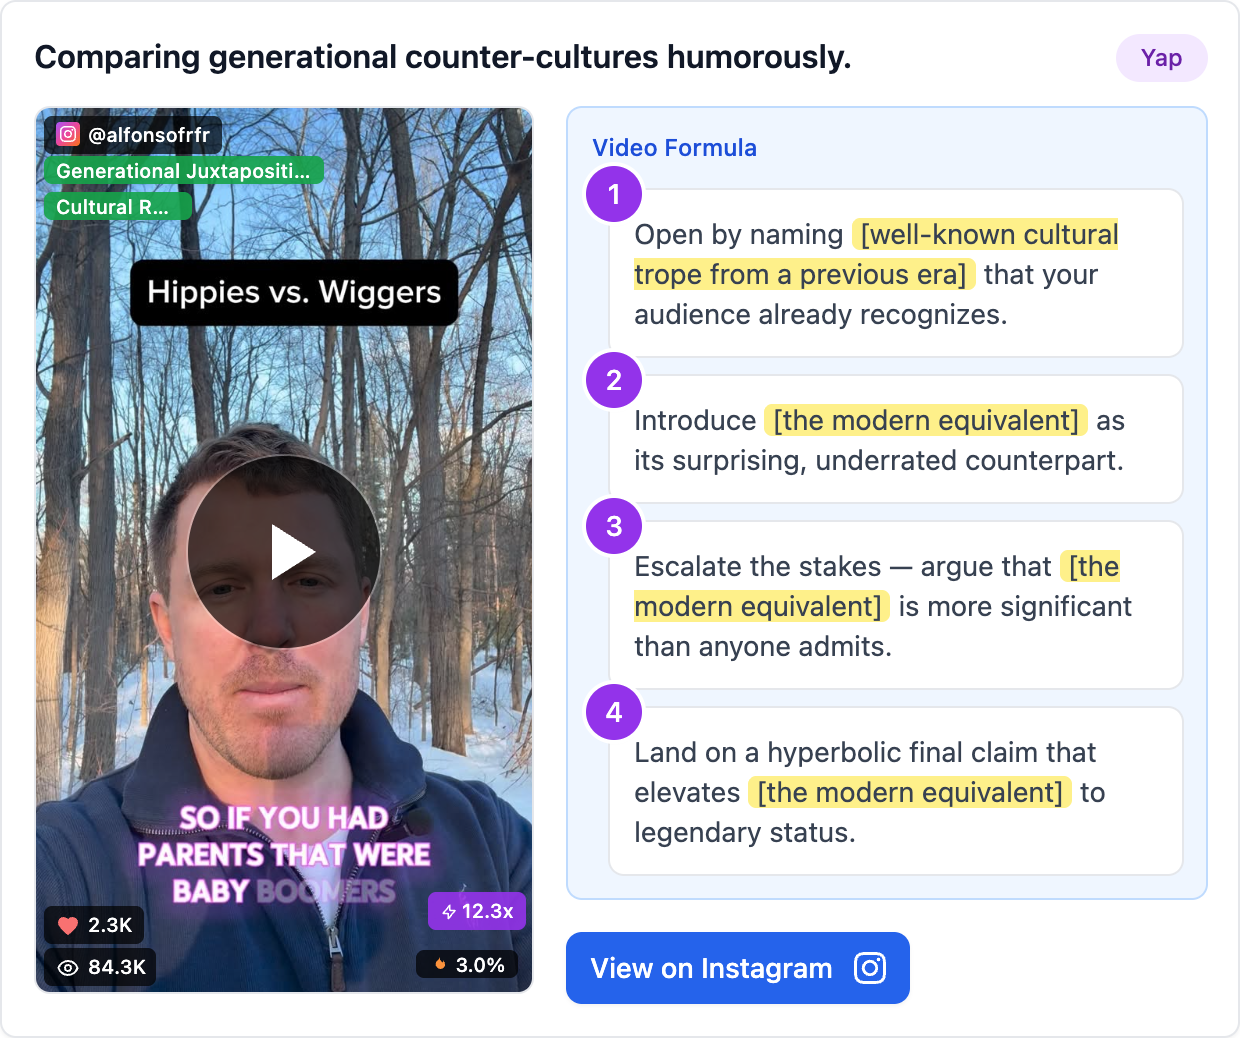Click the Instagram icon beside @alfonsofrfr
Viewport: 1240px width, 1038px height.
coord(68,134)
